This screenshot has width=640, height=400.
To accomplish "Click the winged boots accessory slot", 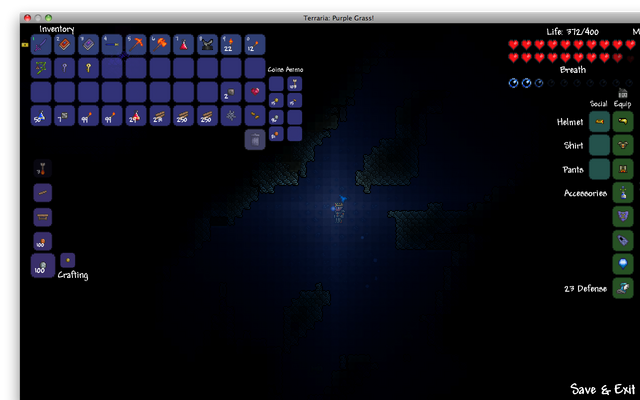I will tap(623, 288).
